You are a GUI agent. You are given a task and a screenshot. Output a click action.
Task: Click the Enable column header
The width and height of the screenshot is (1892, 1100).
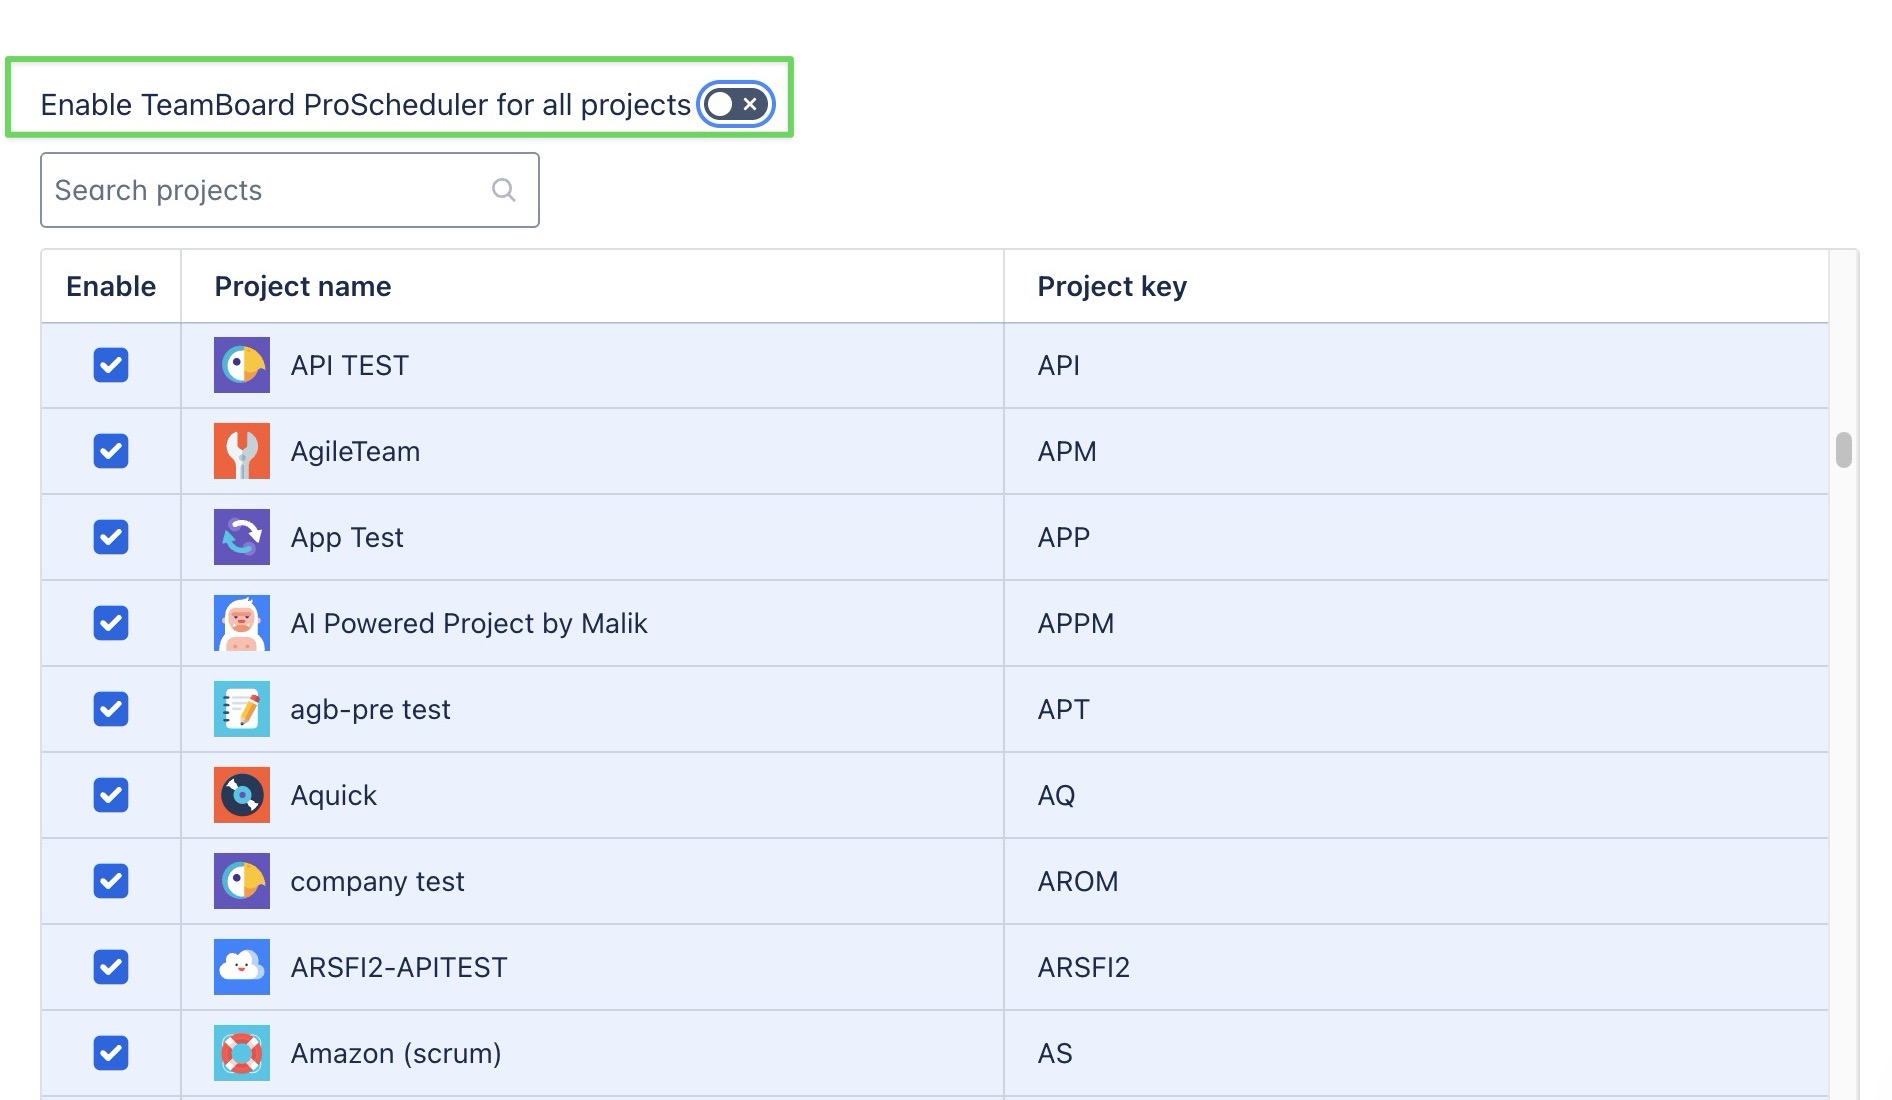[x=111, y=287]
